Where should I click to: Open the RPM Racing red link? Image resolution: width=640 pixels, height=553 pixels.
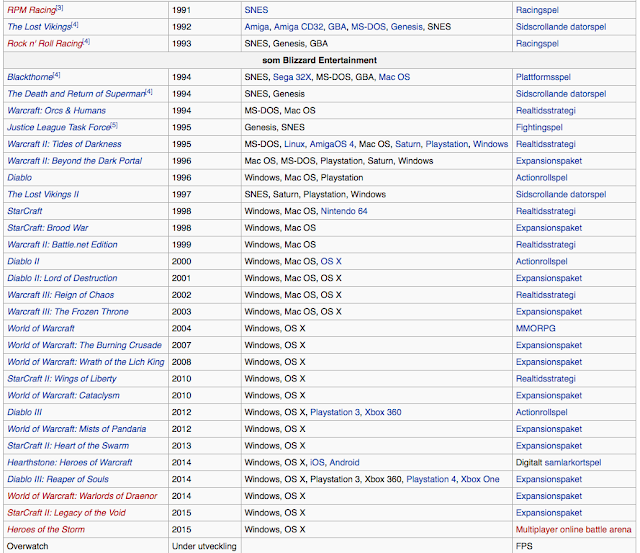[31, 10]
